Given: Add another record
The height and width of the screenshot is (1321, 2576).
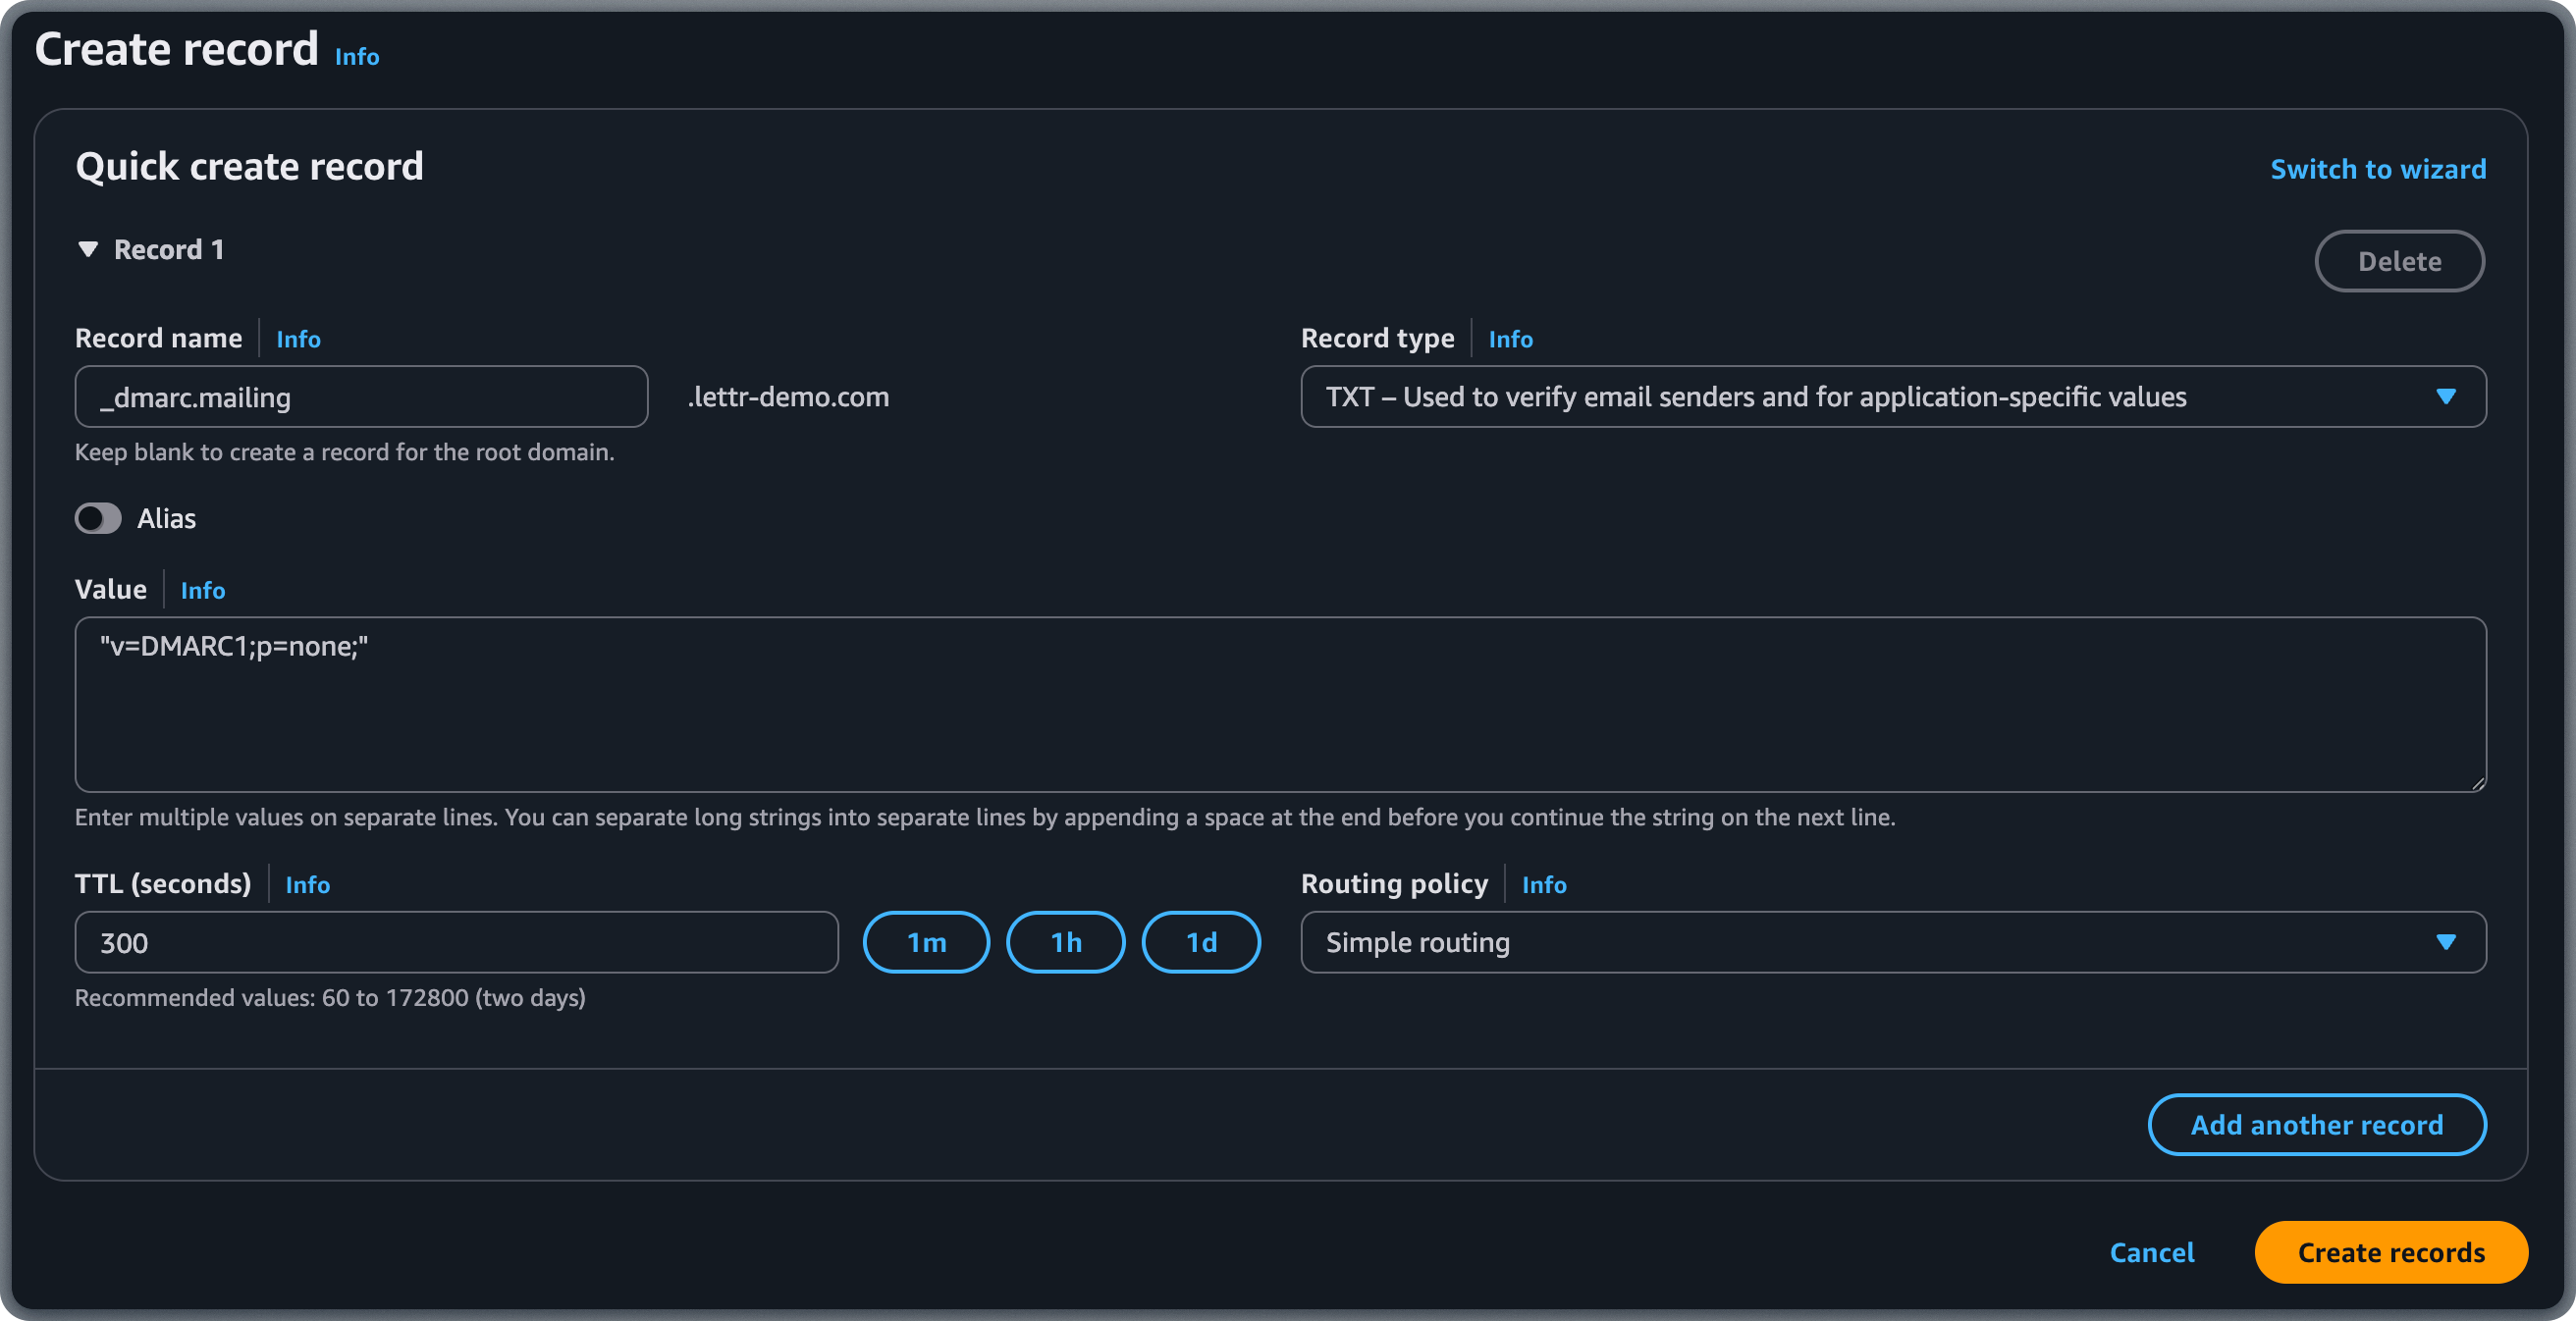Looking at the screenshot, I should (2316, 1124).
